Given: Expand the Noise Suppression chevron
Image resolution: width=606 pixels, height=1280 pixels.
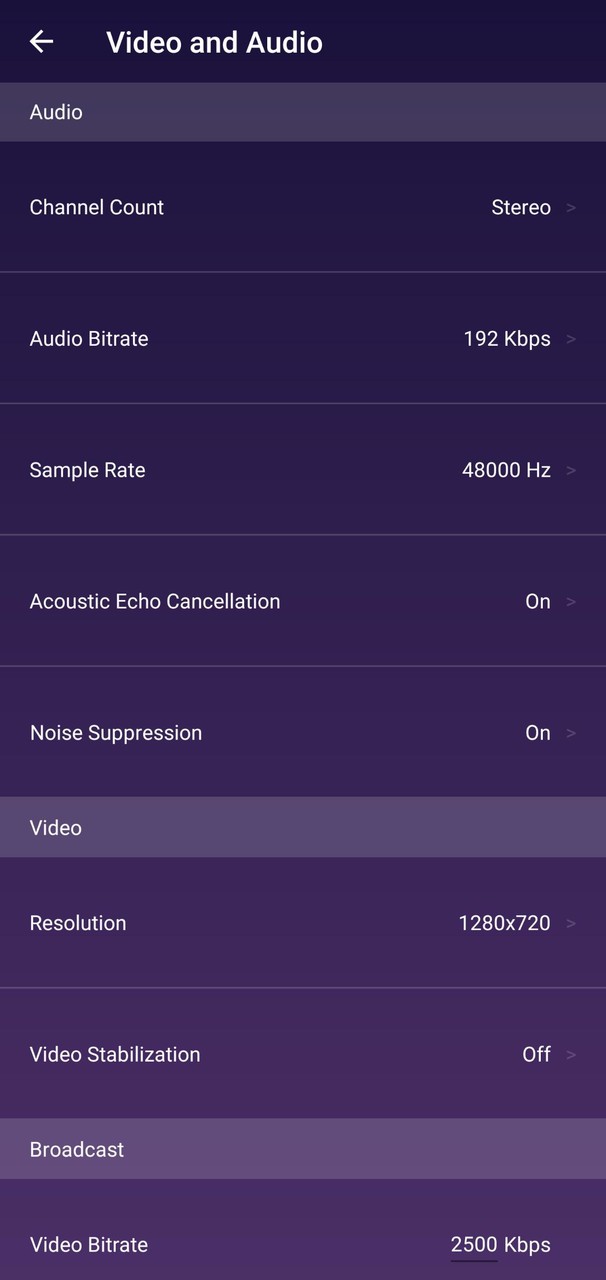Looking at the screenshot, I should click(x=572, y=732).
